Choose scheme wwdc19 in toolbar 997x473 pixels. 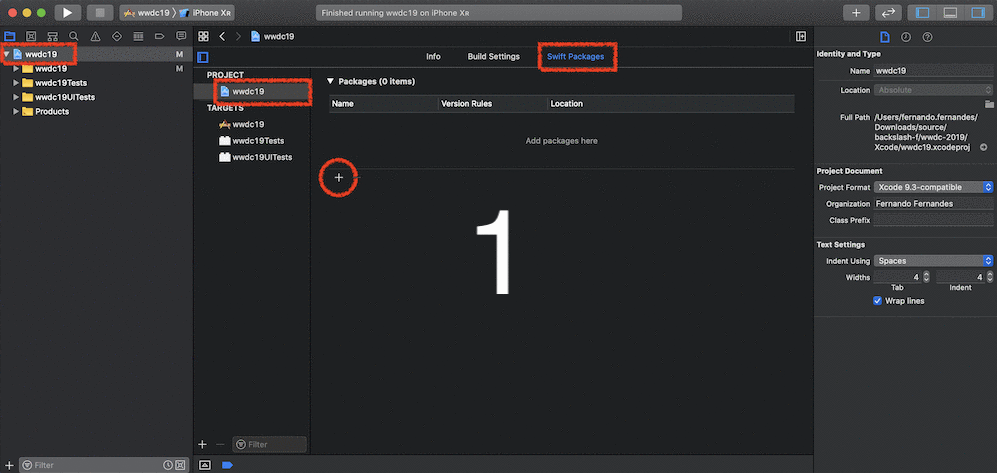146,13
